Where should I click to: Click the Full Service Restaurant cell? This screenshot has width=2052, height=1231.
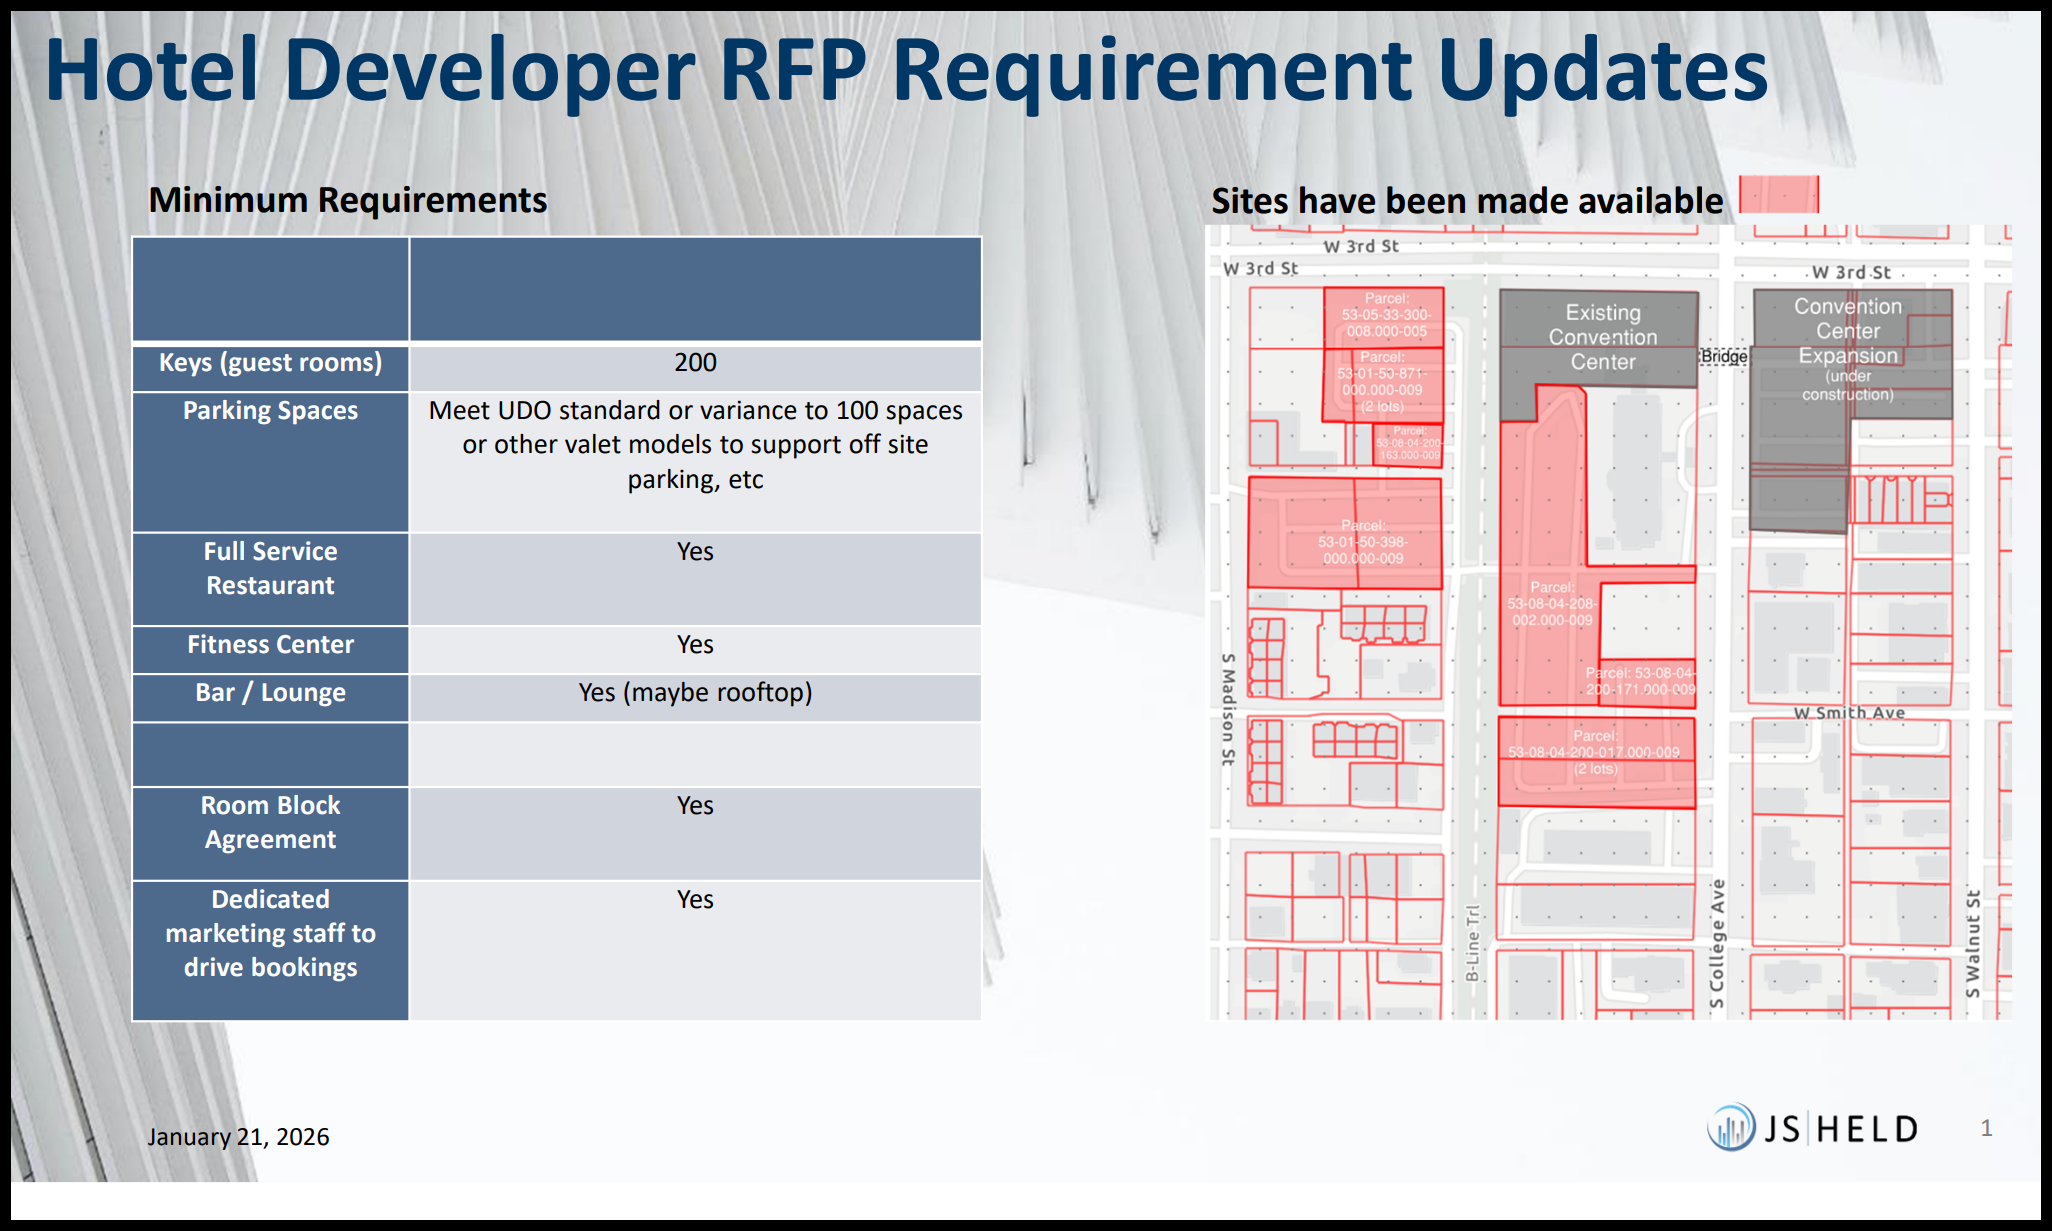pos(270,569)
